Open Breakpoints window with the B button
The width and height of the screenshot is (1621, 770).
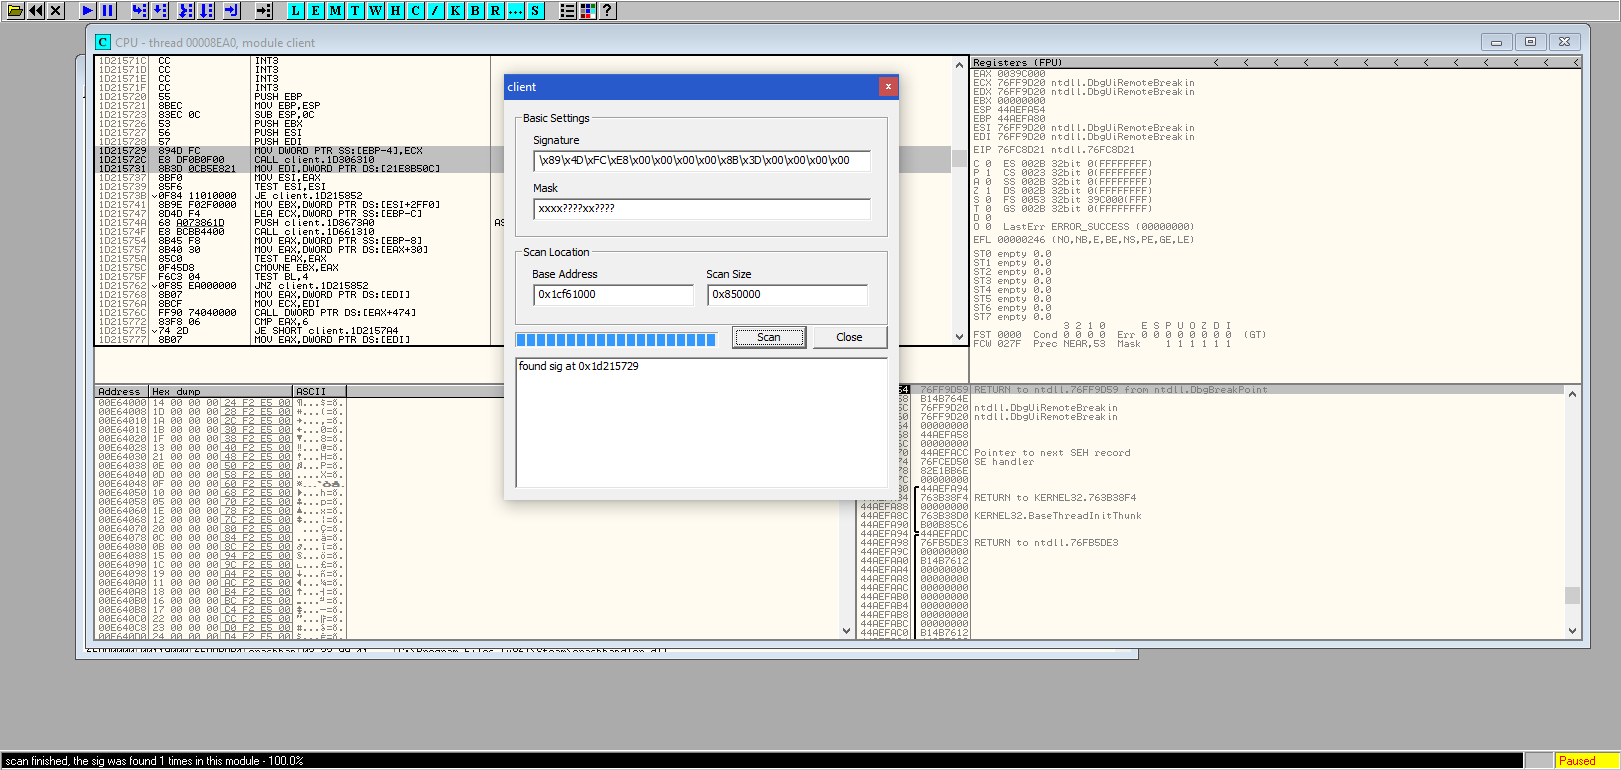click(x=475, y=11)
